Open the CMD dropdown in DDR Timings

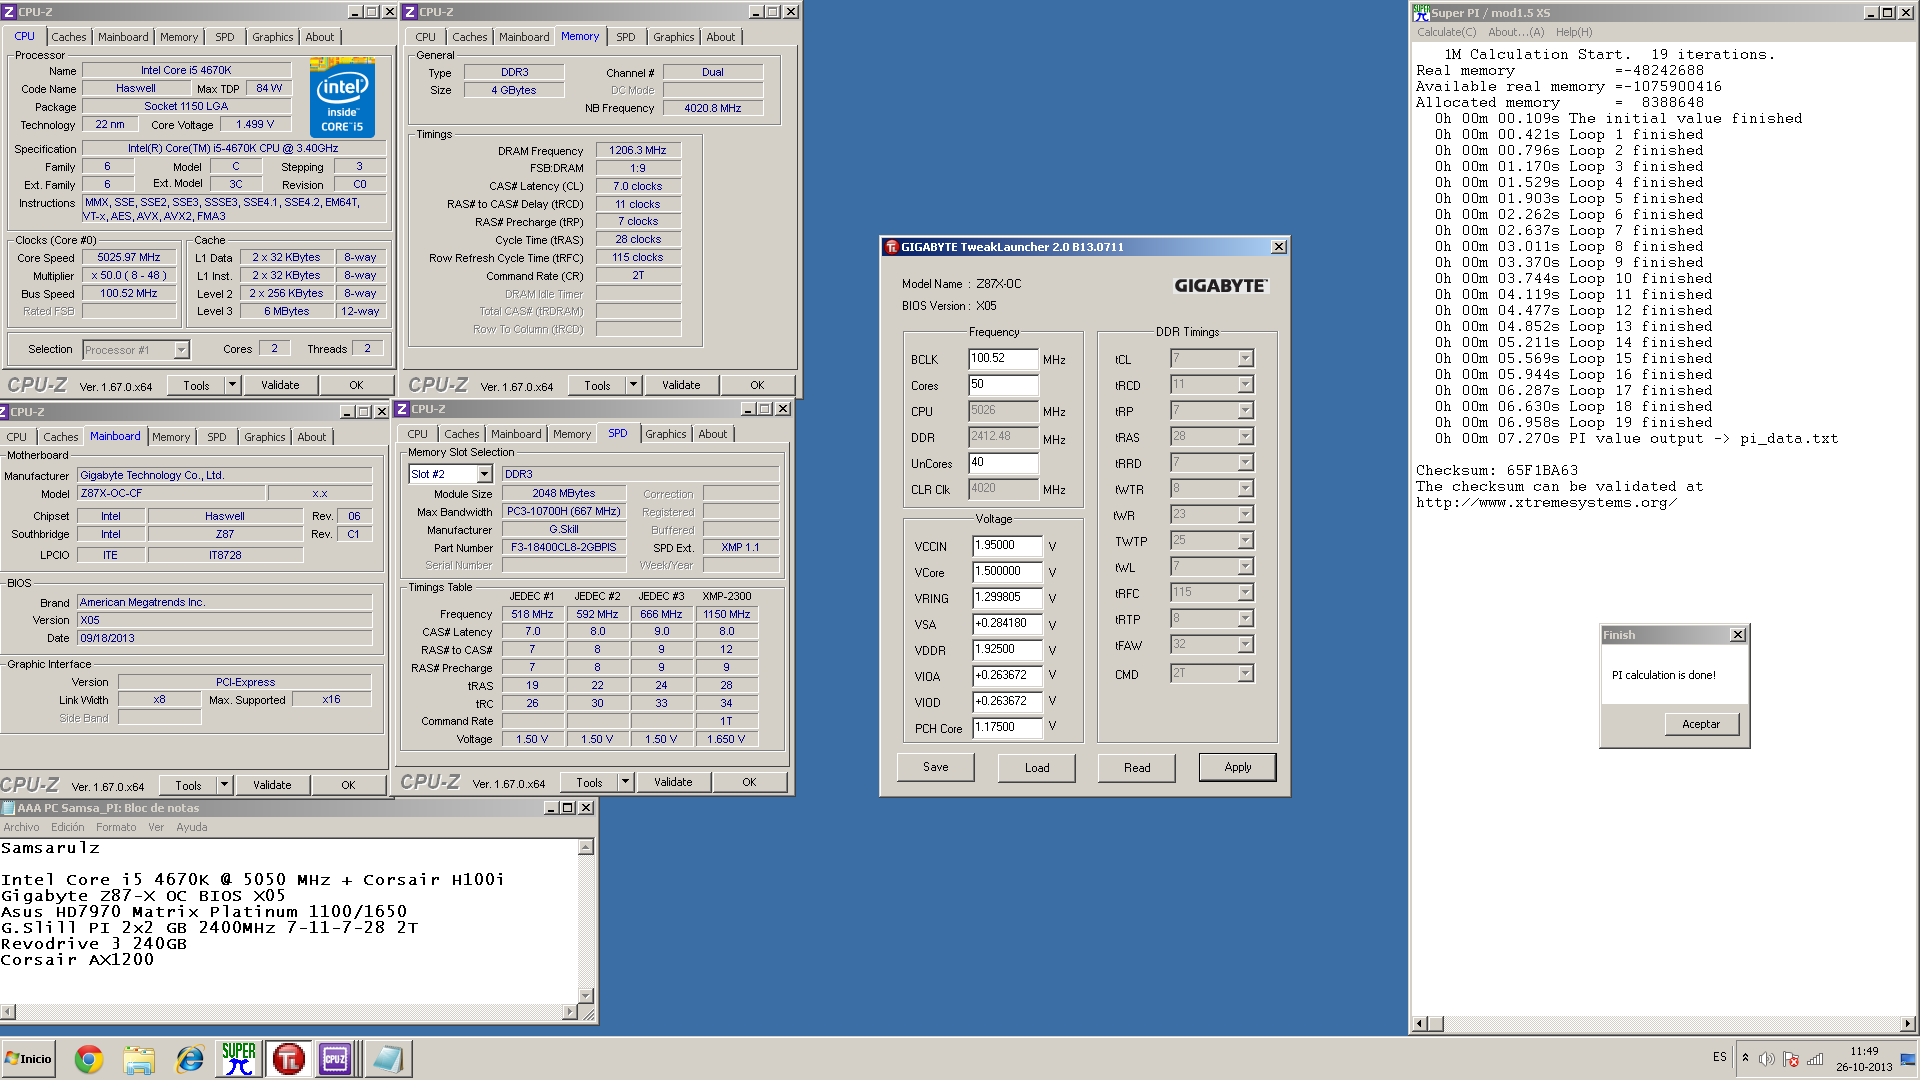pyautogui.click(x=1245, y=674)
